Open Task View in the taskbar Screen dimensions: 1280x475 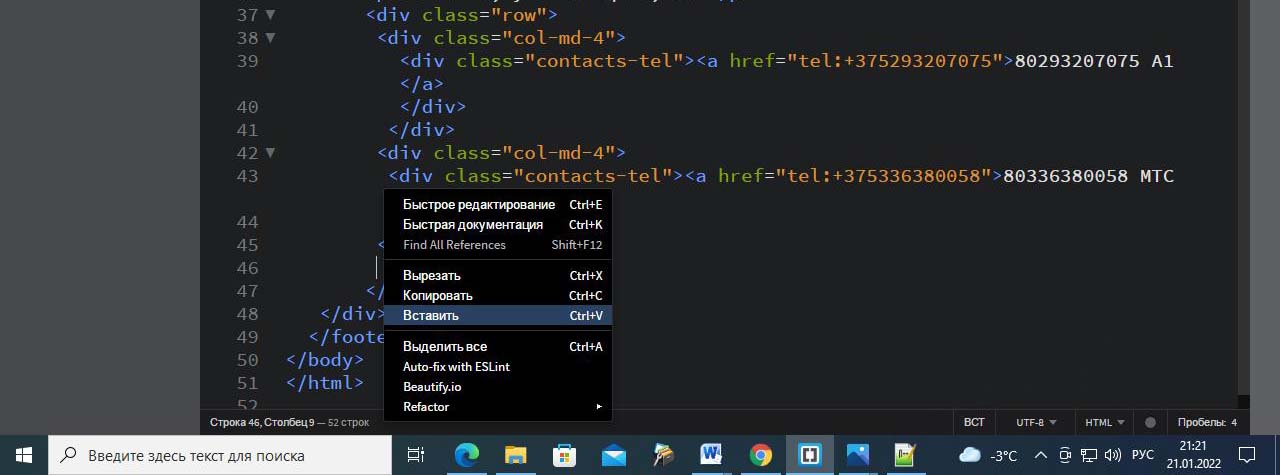(x=416, y=455)
